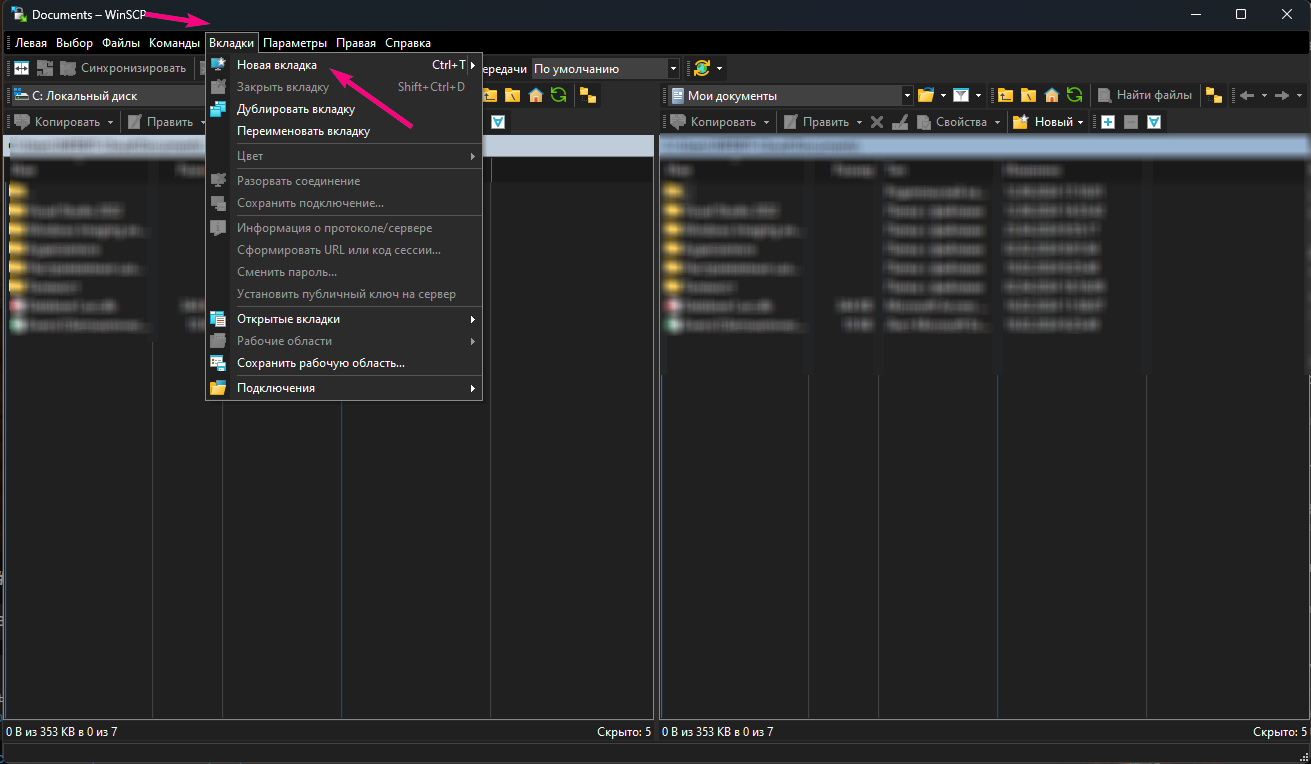Click the right panel 0 B из 353 KB status text
The image size is (1311, 764).
coord(718,732)
